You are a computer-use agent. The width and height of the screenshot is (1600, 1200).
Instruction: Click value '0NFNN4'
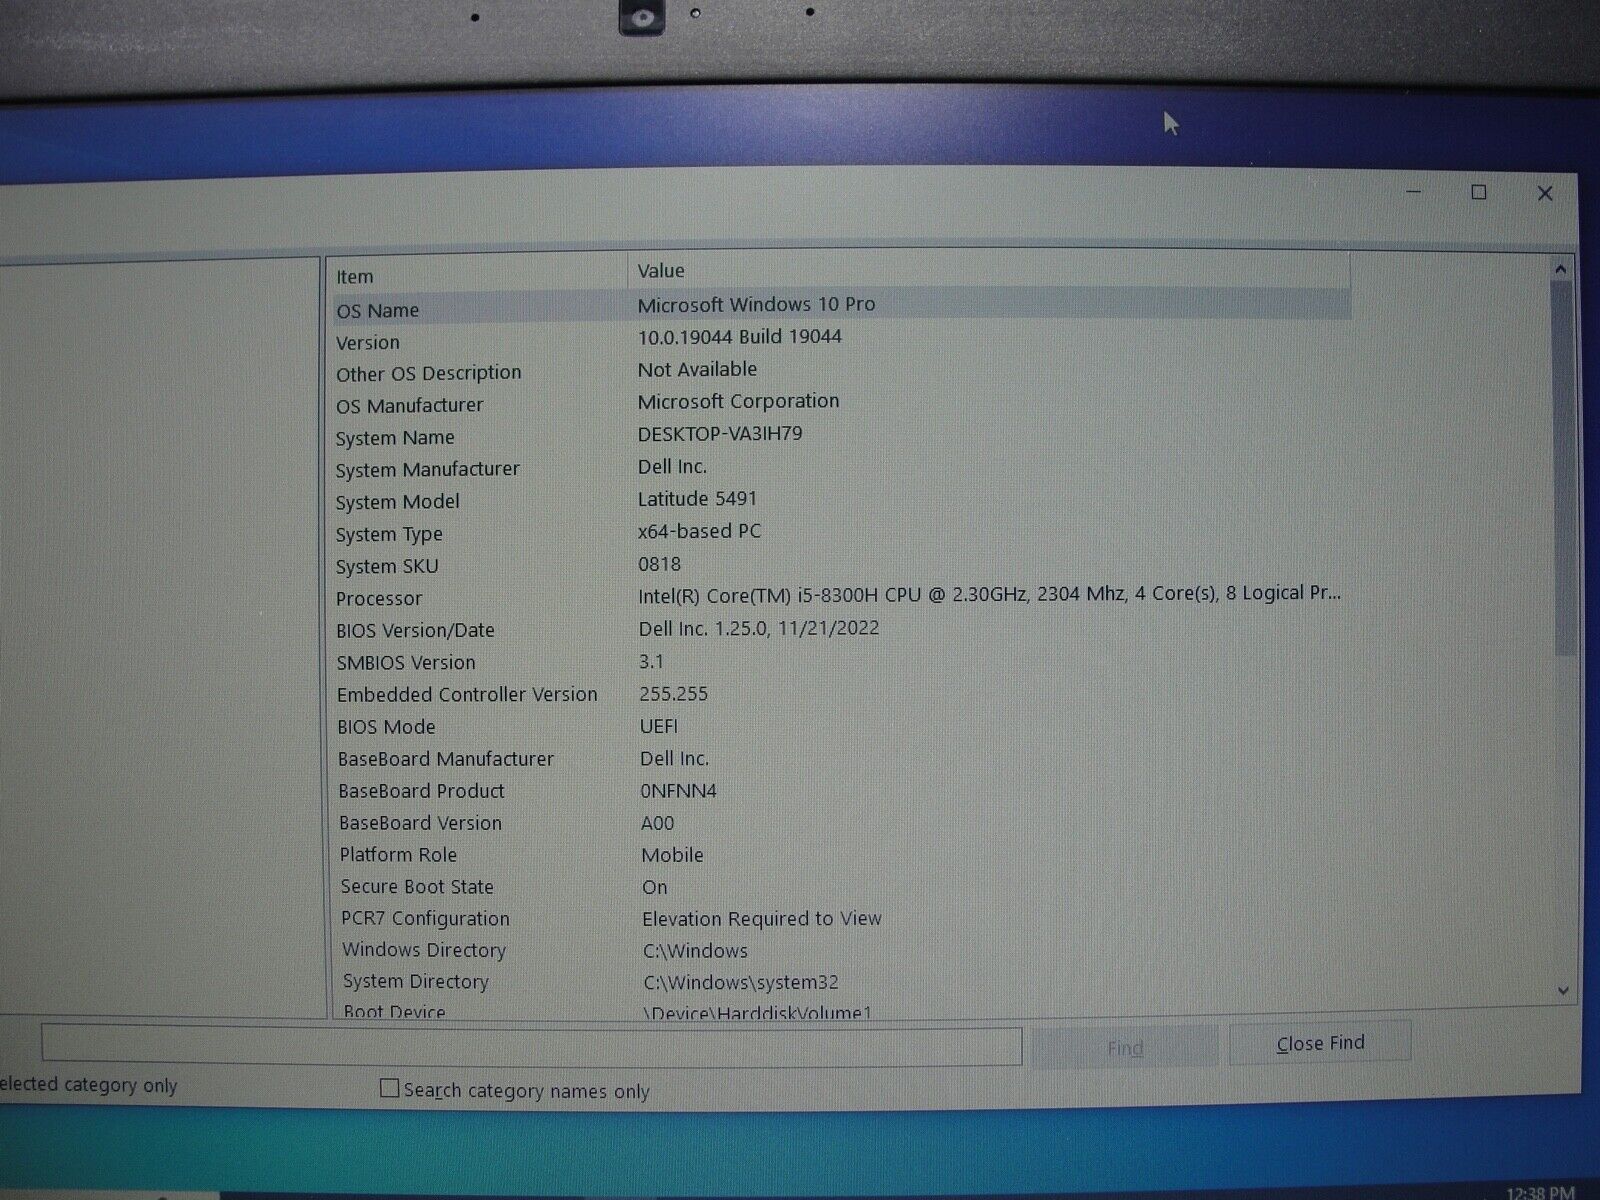[678, 790]
